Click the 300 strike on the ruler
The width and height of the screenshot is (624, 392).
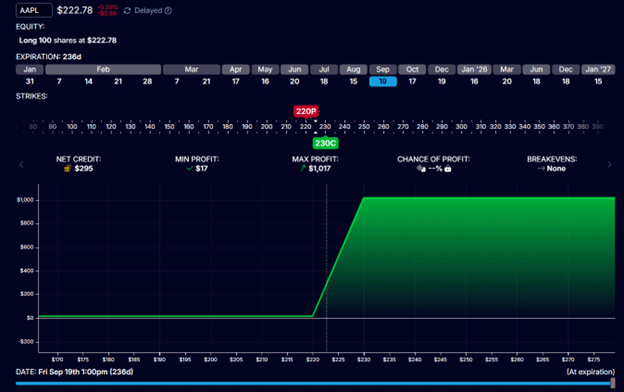[462, 127]
